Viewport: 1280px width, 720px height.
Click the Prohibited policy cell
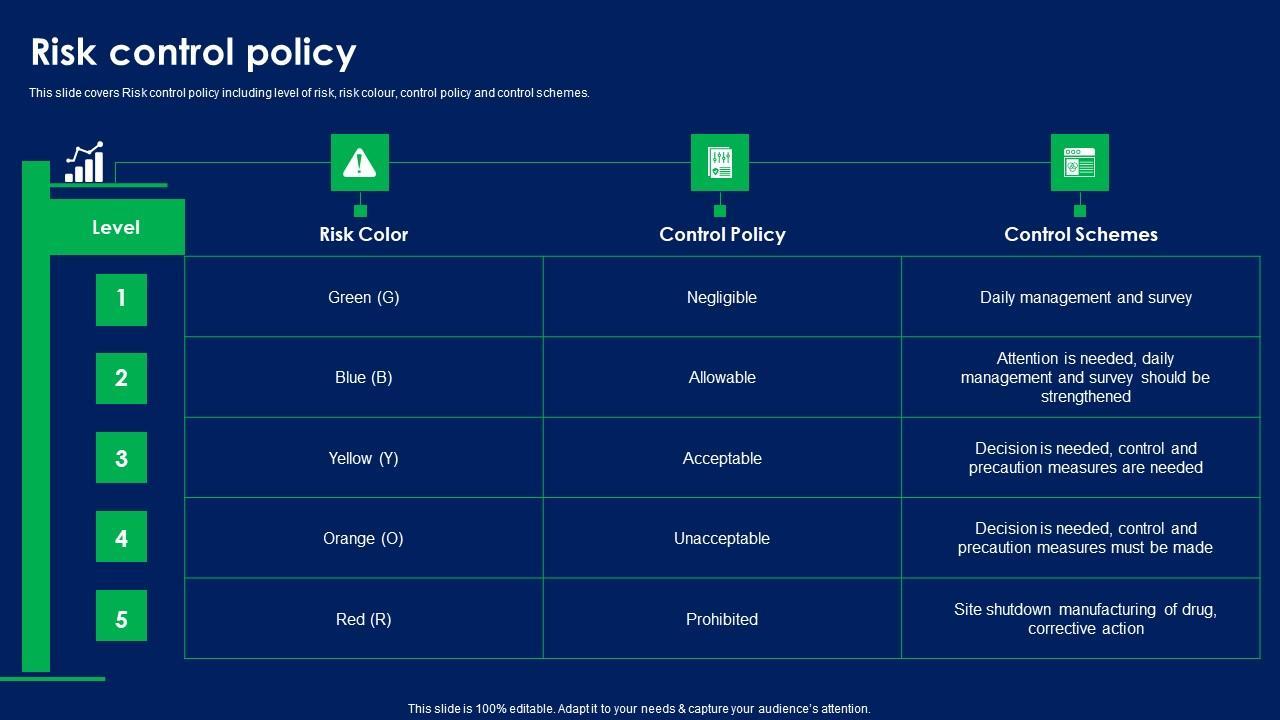722,619
